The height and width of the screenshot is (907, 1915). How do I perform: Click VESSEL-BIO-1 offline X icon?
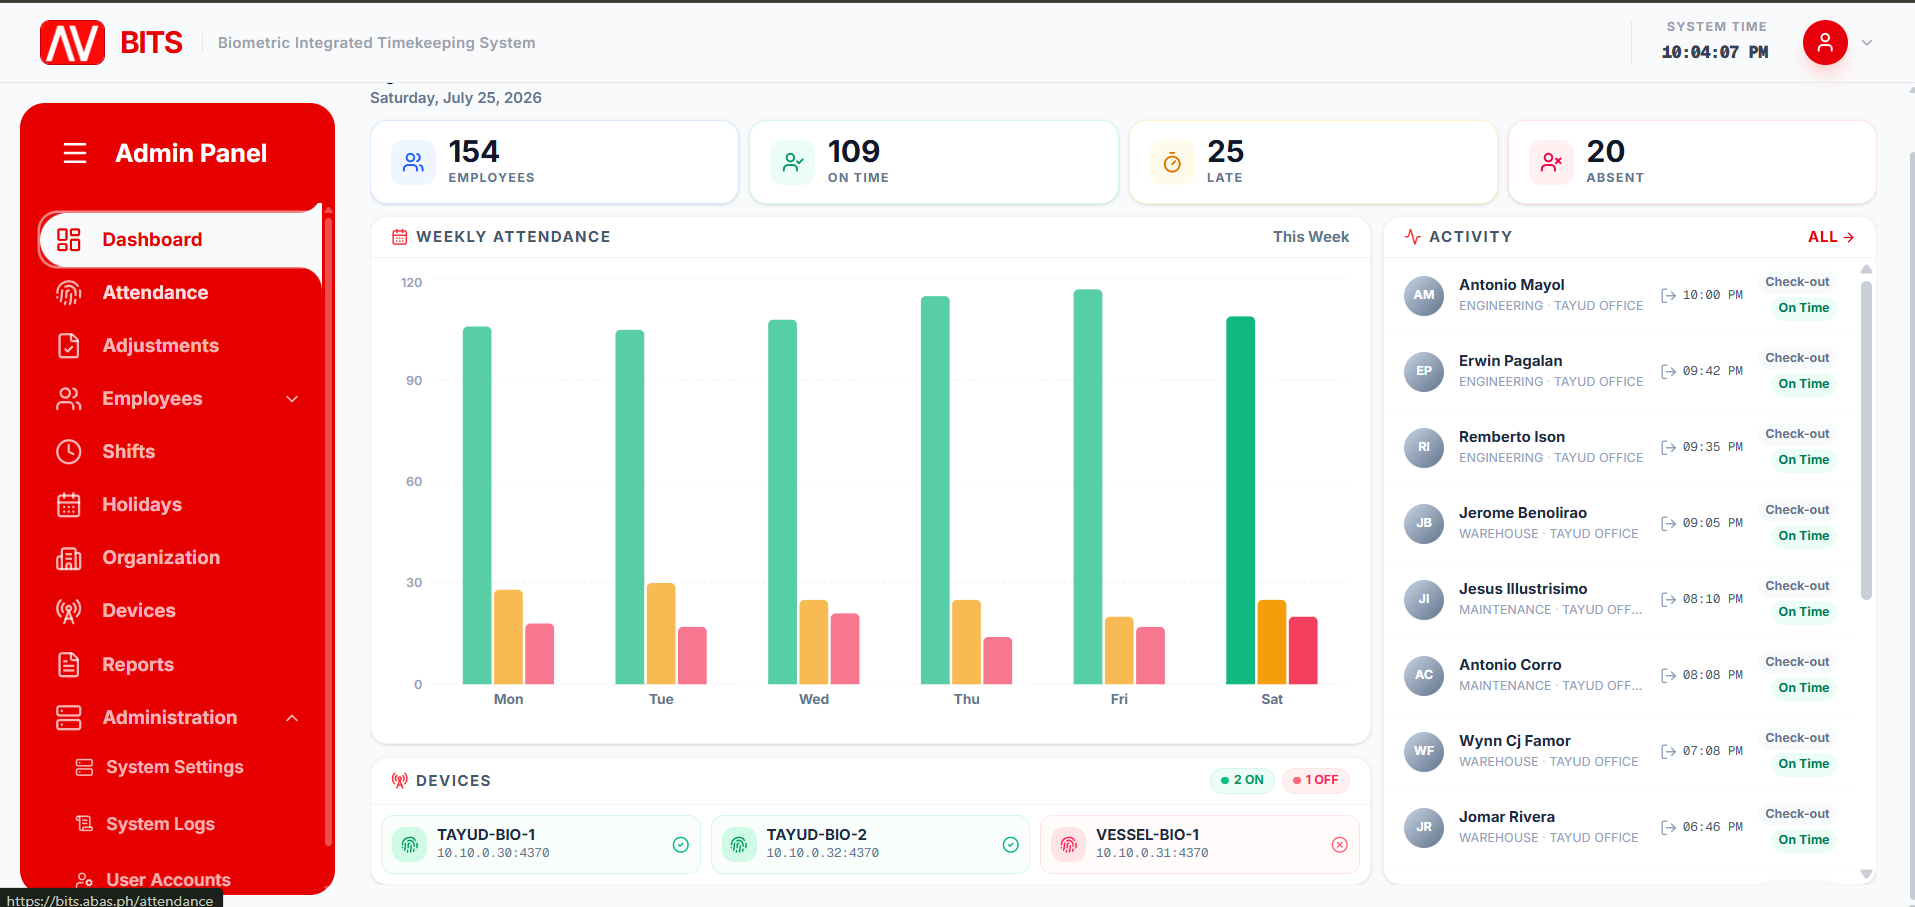click(1340, 845)
